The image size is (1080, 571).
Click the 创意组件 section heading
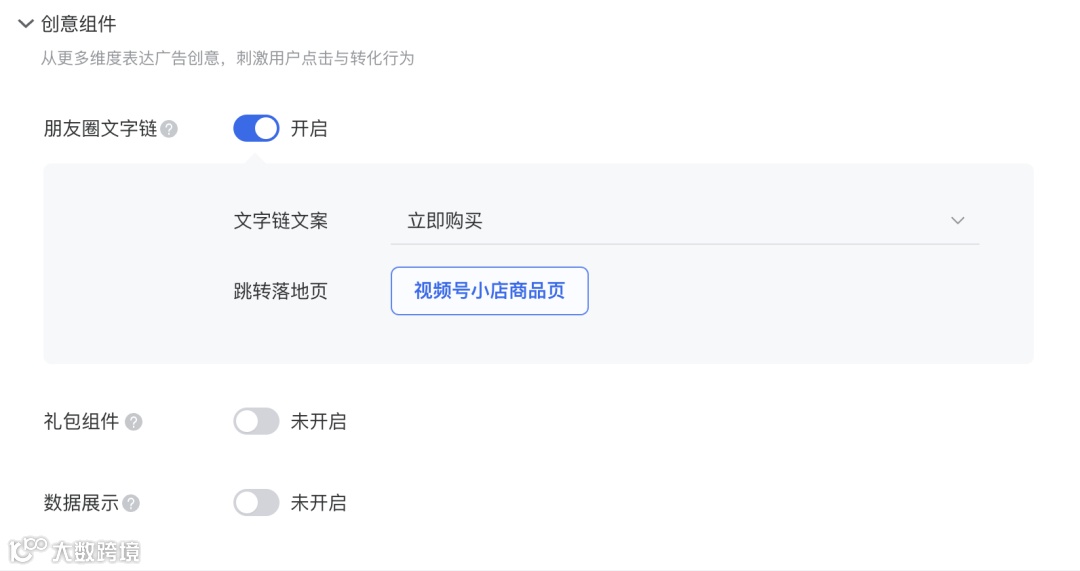click(79, 24)
